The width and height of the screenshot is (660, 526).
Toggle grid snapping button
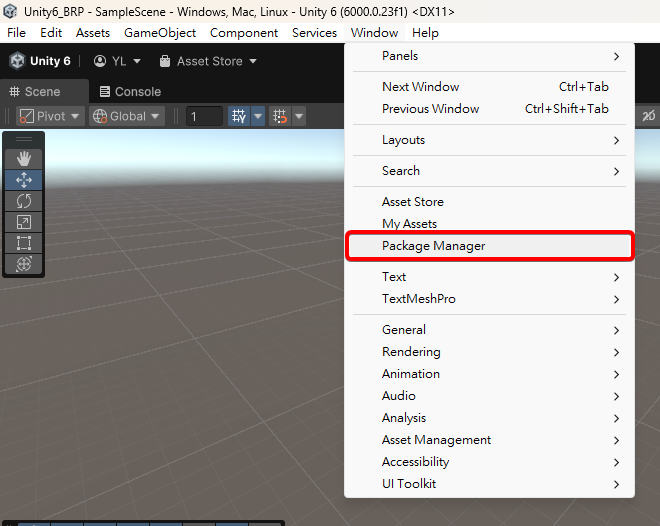[280, 116]
